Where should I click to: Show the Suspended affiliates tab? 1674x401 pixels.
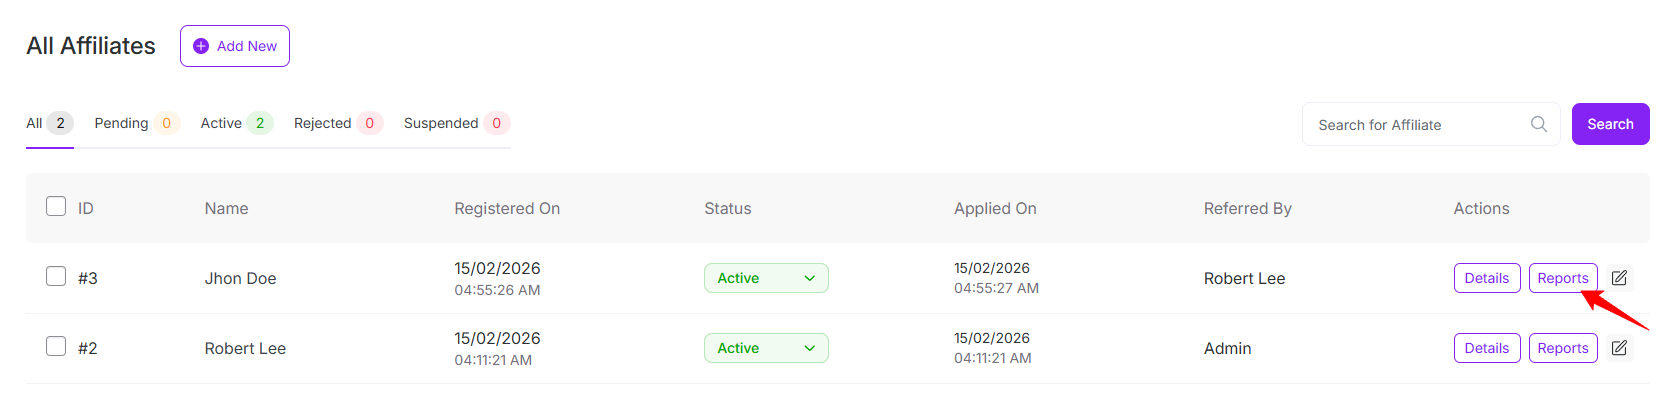click(441, 123)
